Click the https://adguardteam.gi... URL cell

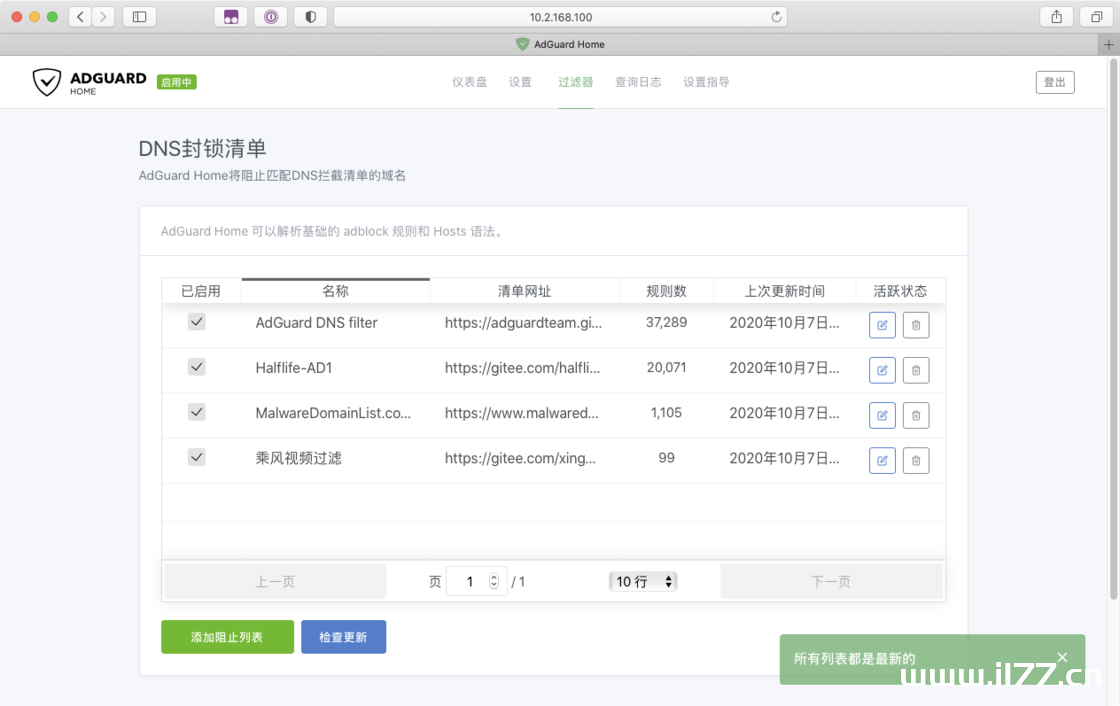pyautogui.click(x=524, y=323)
